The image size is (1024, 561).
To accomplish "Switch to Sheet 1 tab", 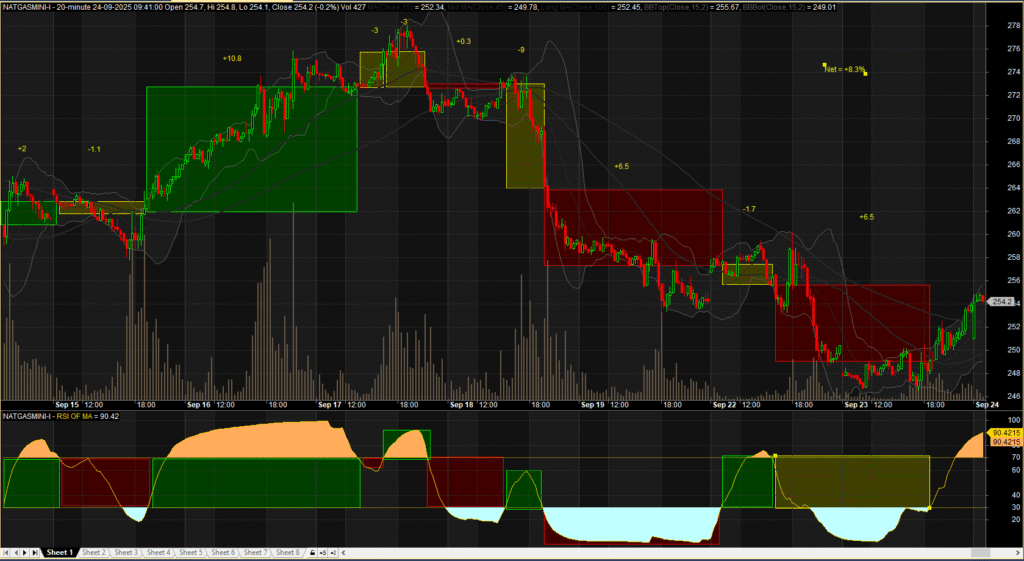I will coord(60,553).
